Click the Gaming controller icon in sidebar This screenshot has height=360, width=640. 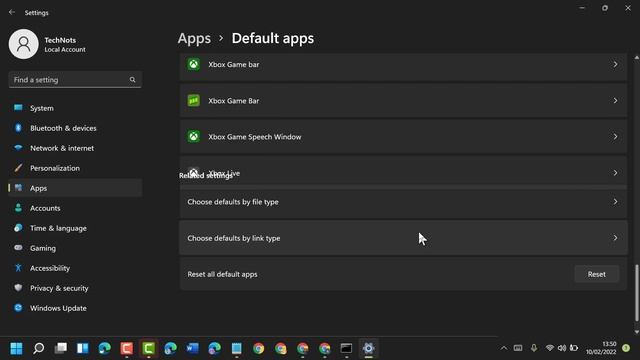(18, 248)
